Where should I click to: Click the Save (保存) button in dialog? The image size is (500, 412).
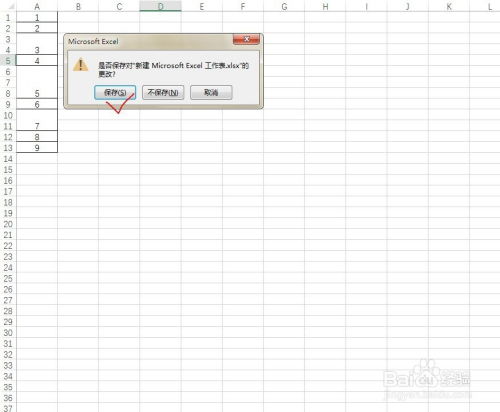tap(115, 92)
